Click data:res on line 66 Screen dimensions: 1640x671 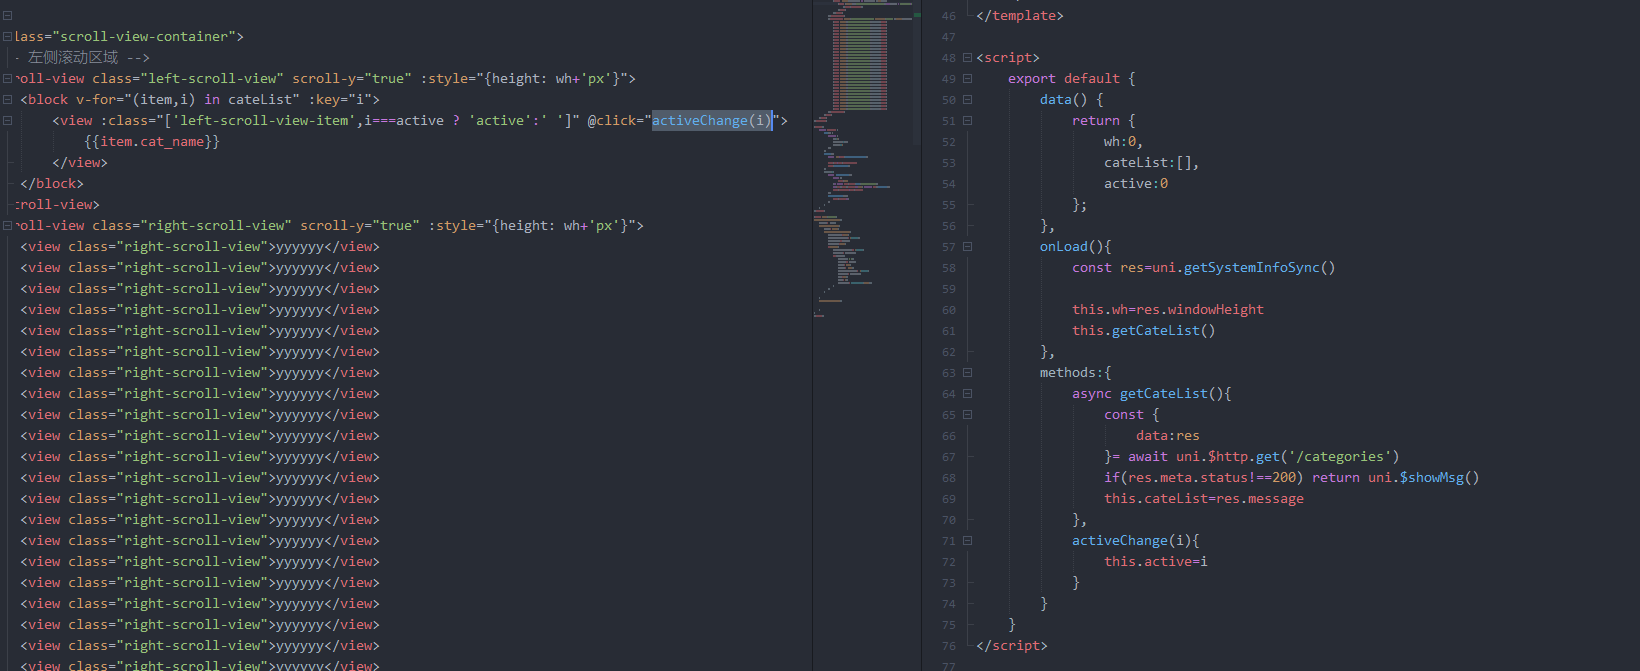click(x=1168, y=436)
